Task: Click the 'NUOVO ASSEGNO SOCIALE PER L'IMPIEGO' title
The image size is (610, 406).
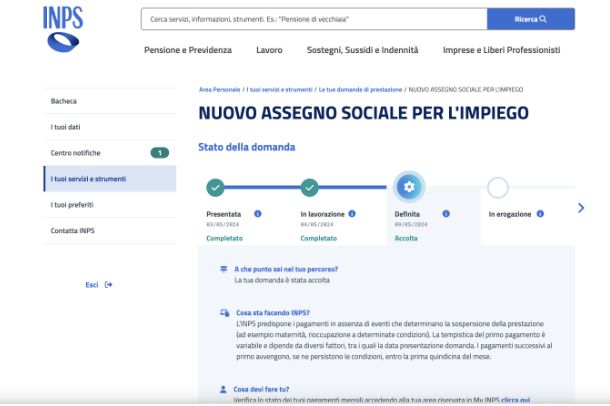Action: [363, 113]
